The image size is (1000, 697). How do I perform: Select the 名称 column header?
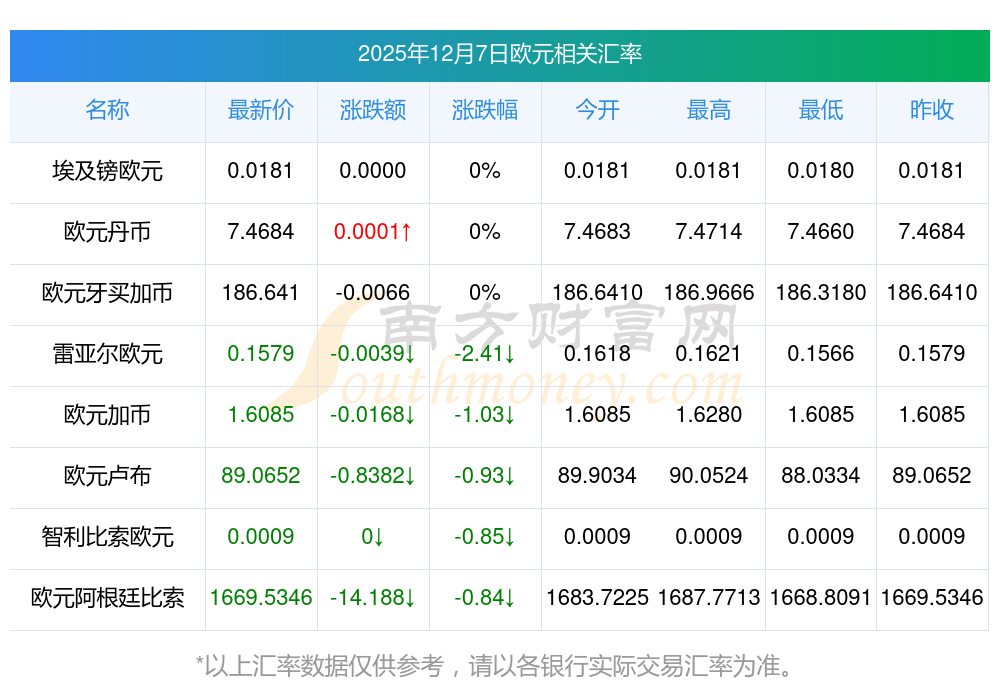pos(107,110)
